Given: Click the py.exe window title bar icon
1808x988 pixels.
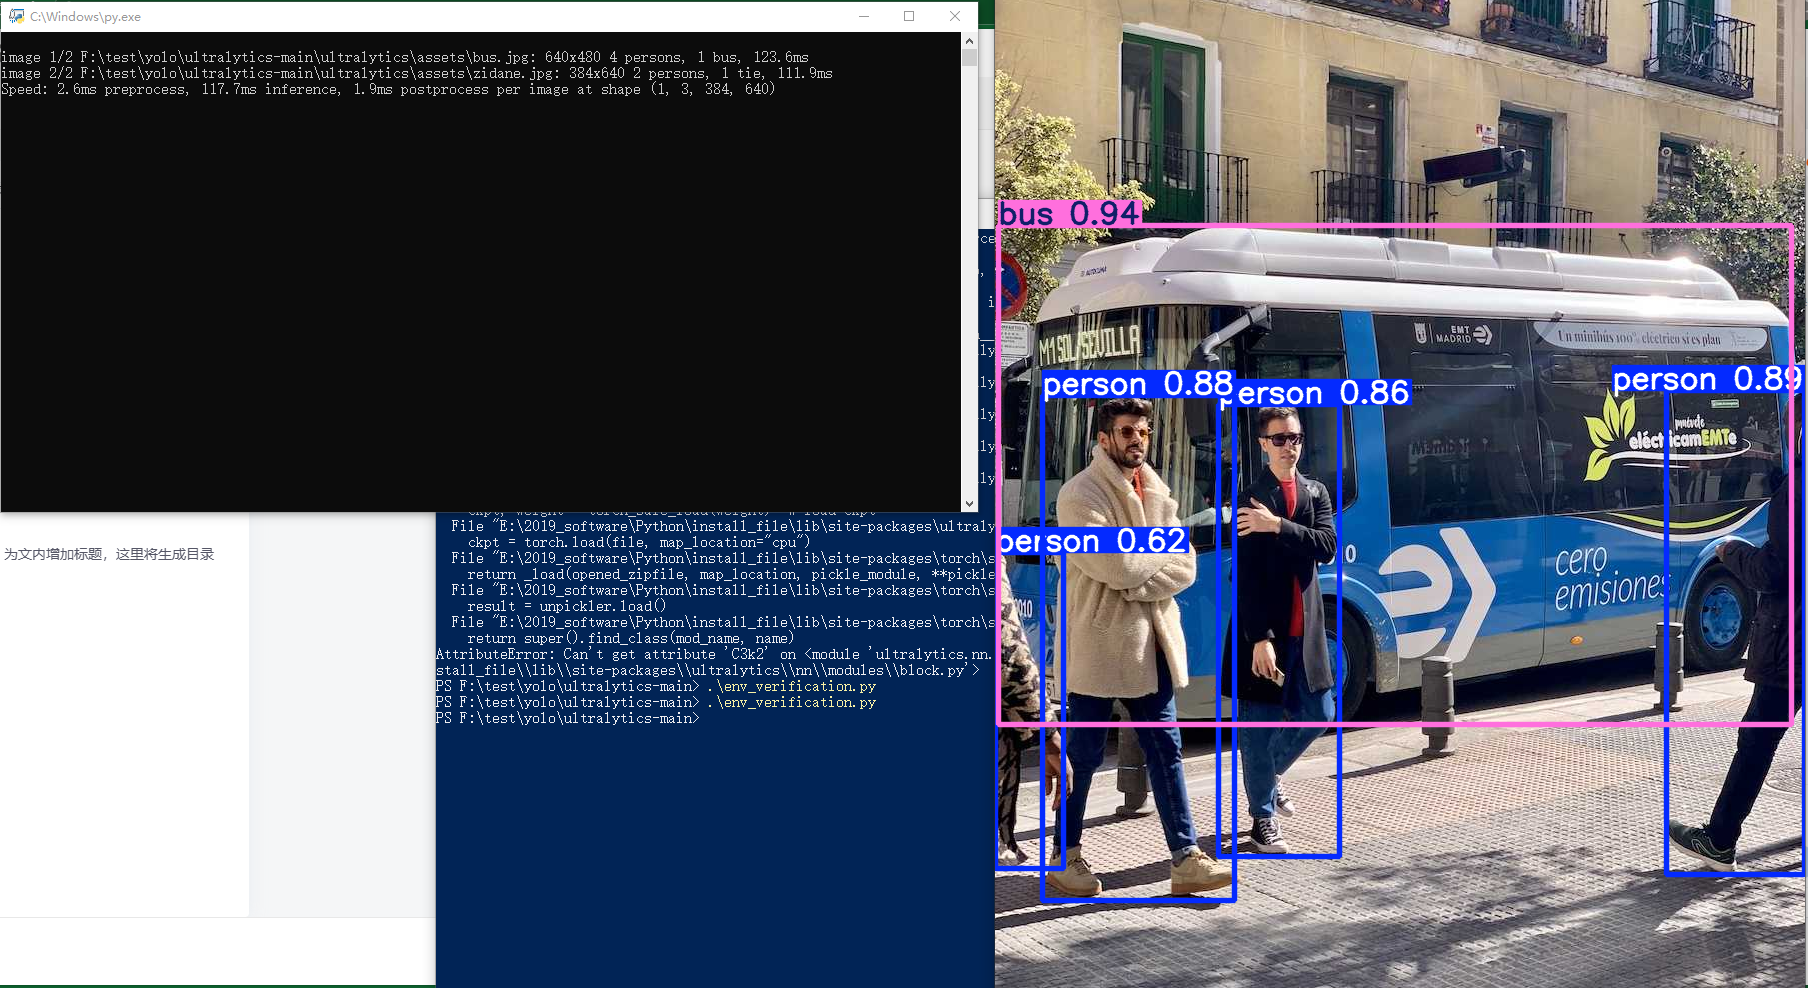Looking at the screenshot, I should point(16,16).
